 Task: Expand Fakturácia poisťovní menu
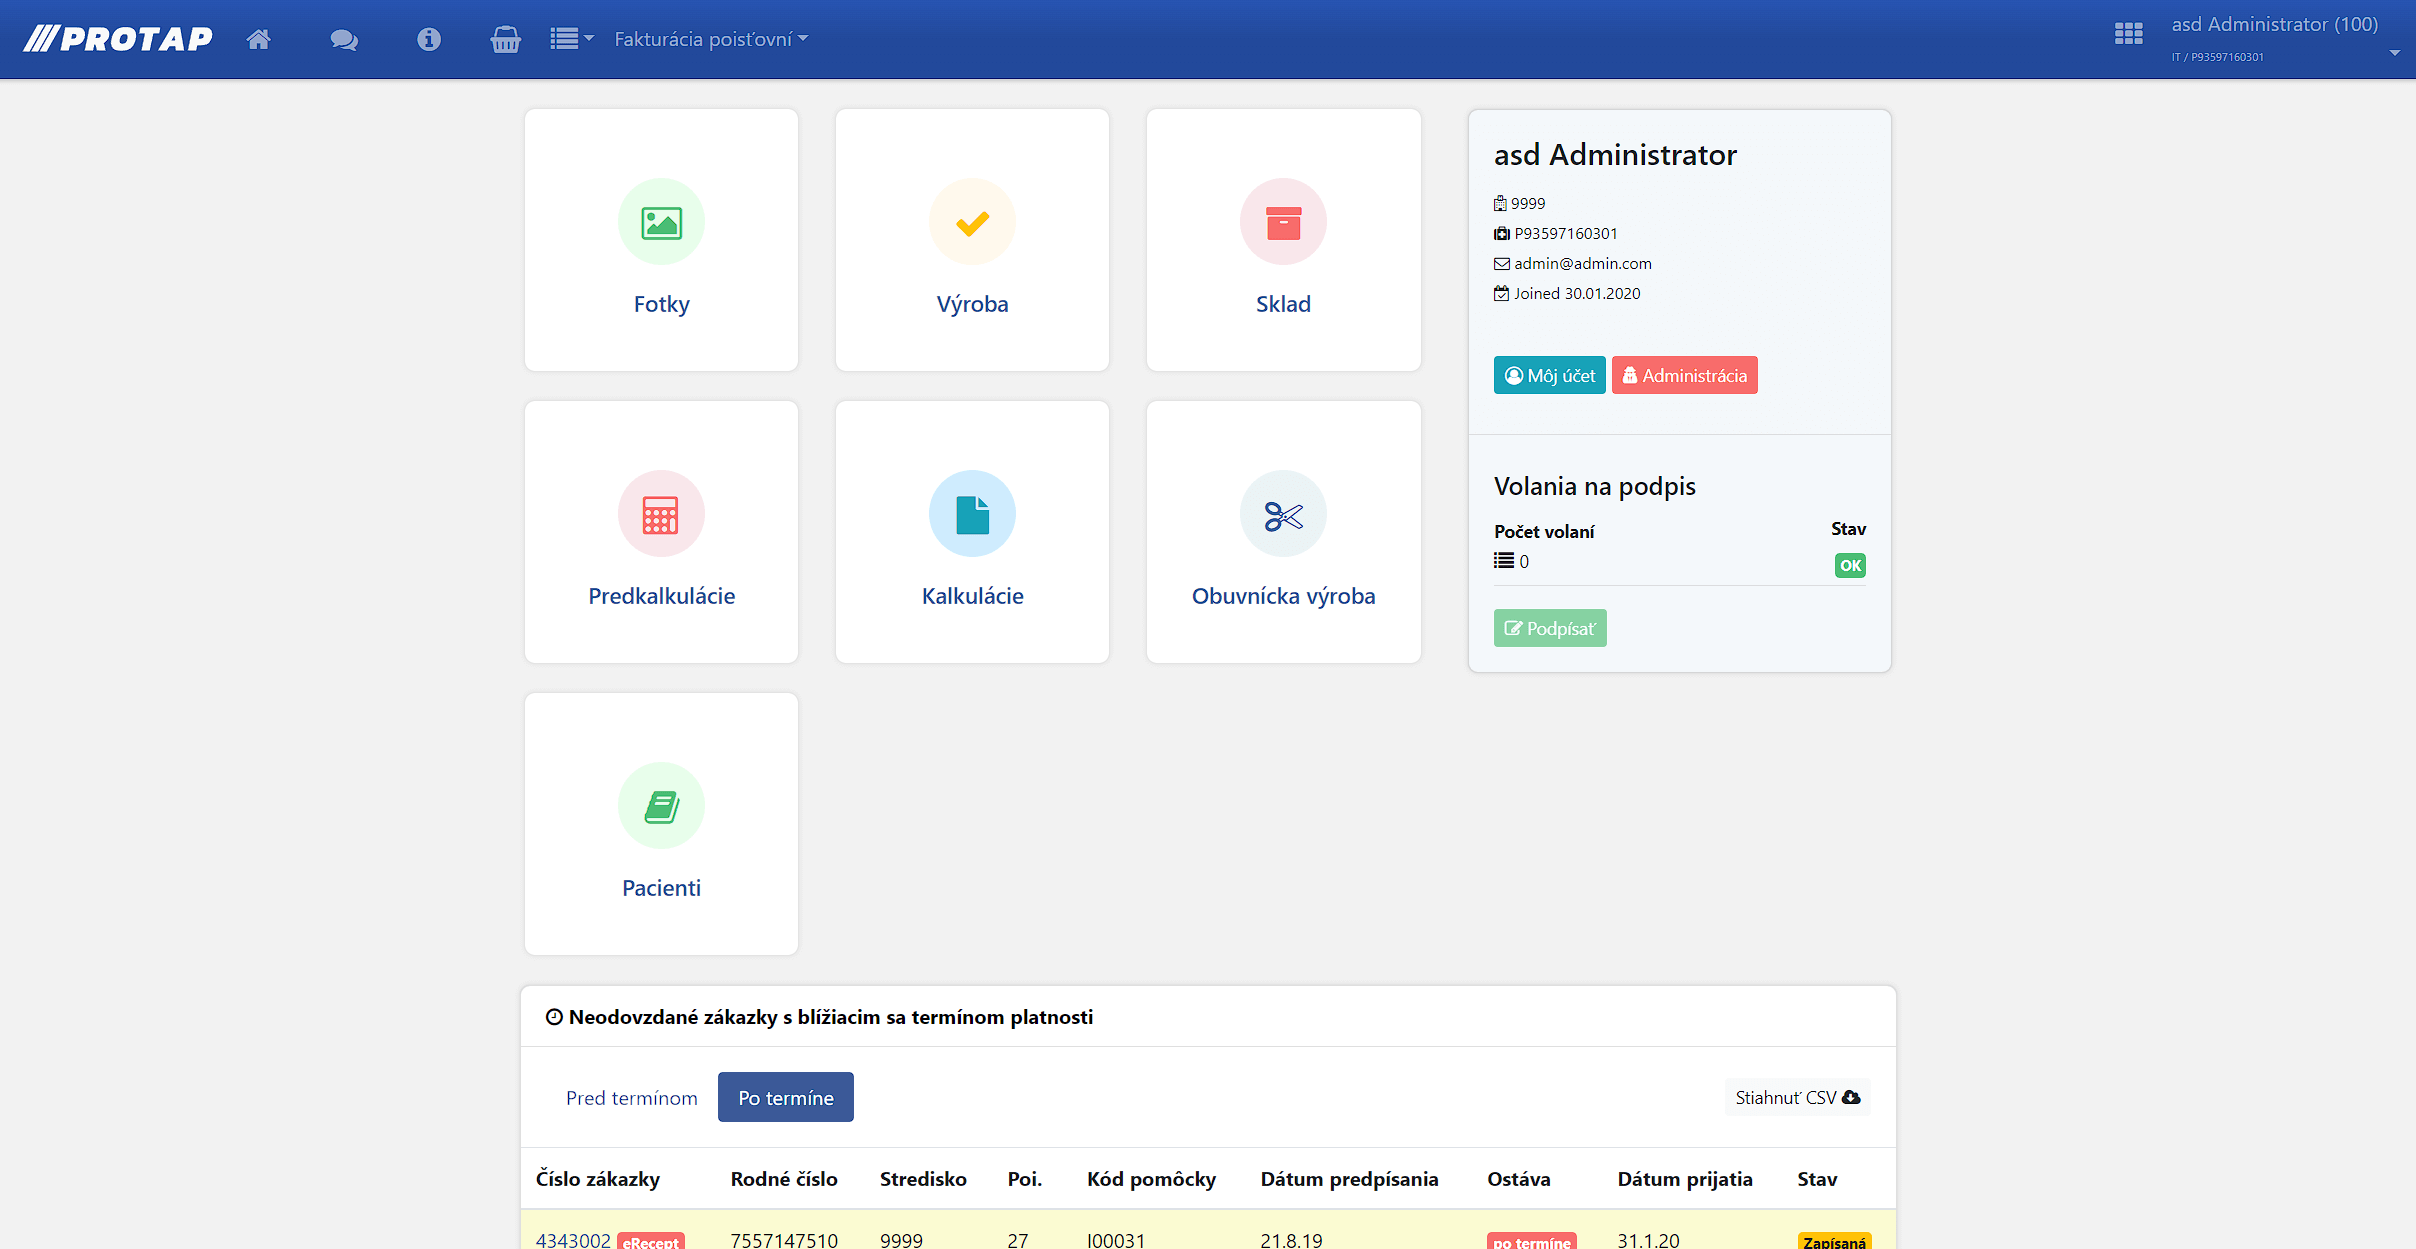click(x=711, y=39)
